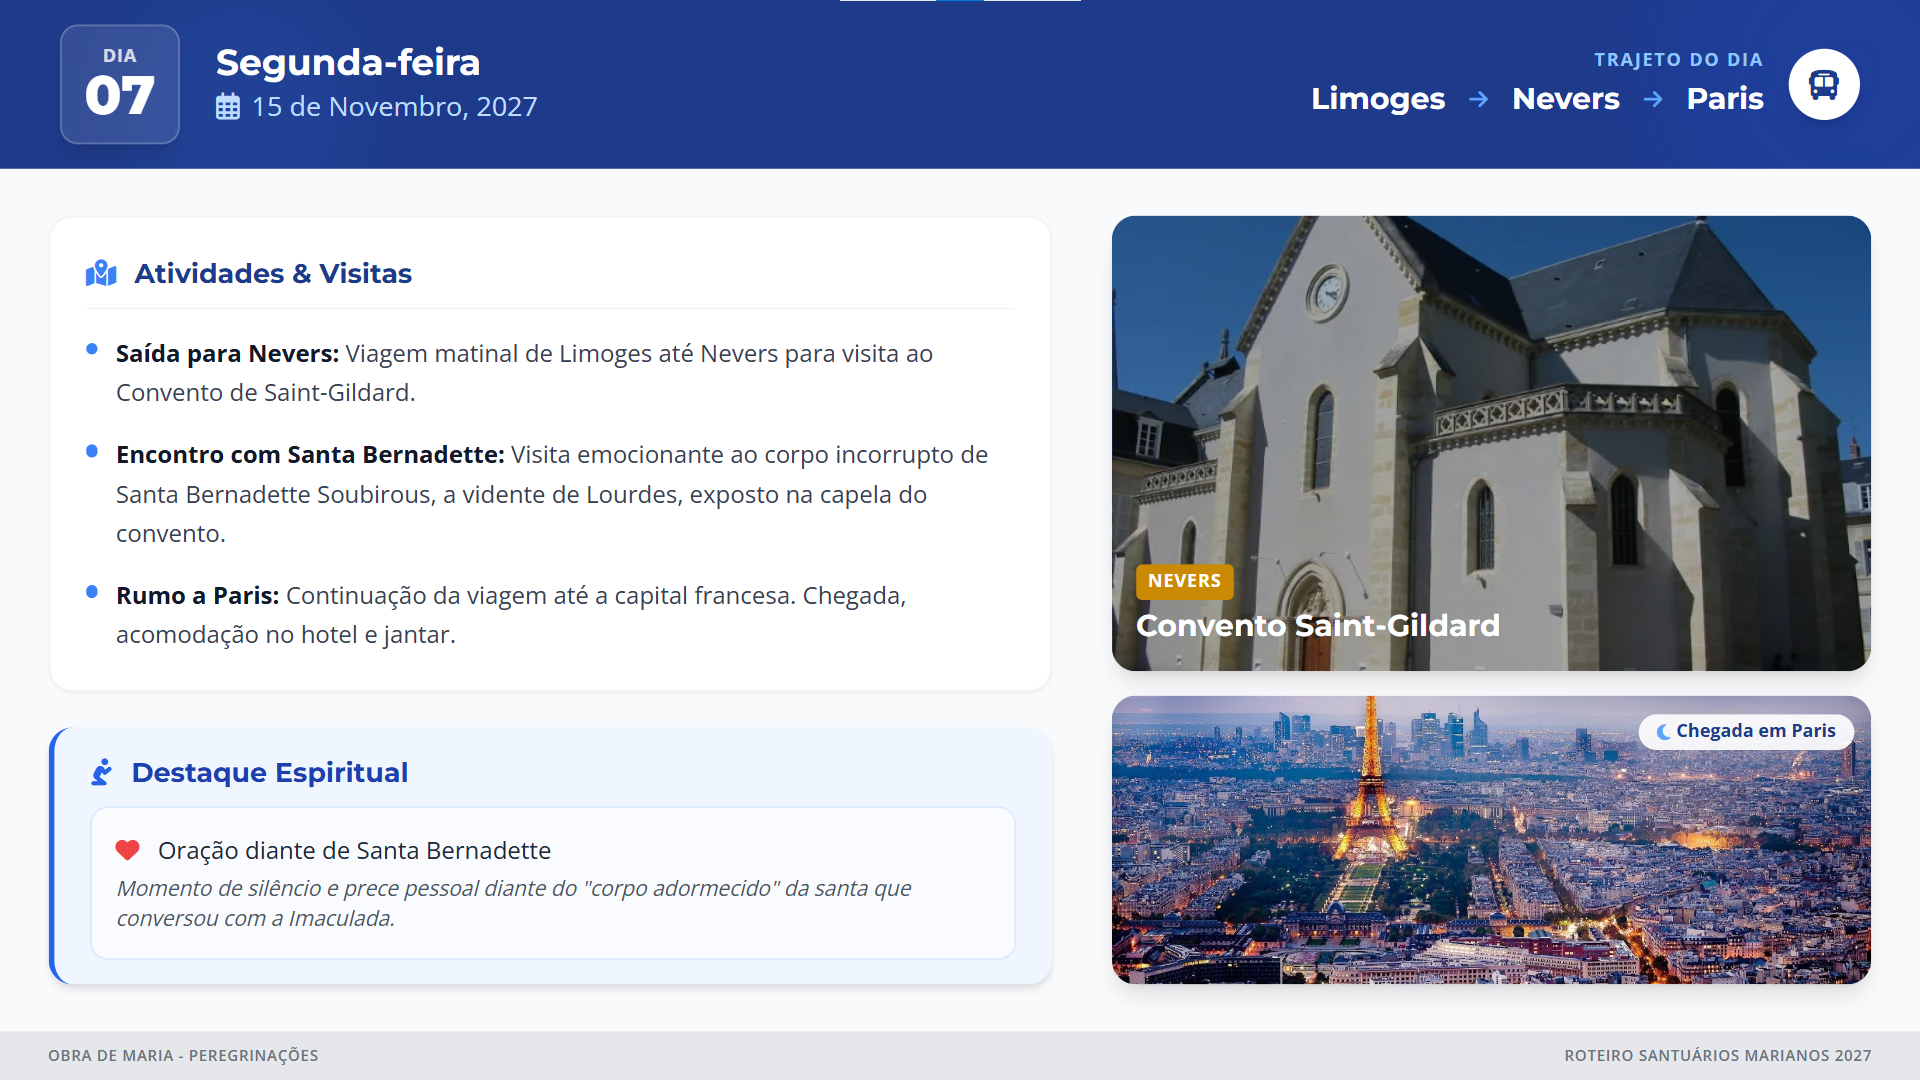Image resolution: width=1920 pixels, height=1080 pixels.
Task: Open the Paris Eiffel Tower night photo
Action: click(x=1490, y=860)
